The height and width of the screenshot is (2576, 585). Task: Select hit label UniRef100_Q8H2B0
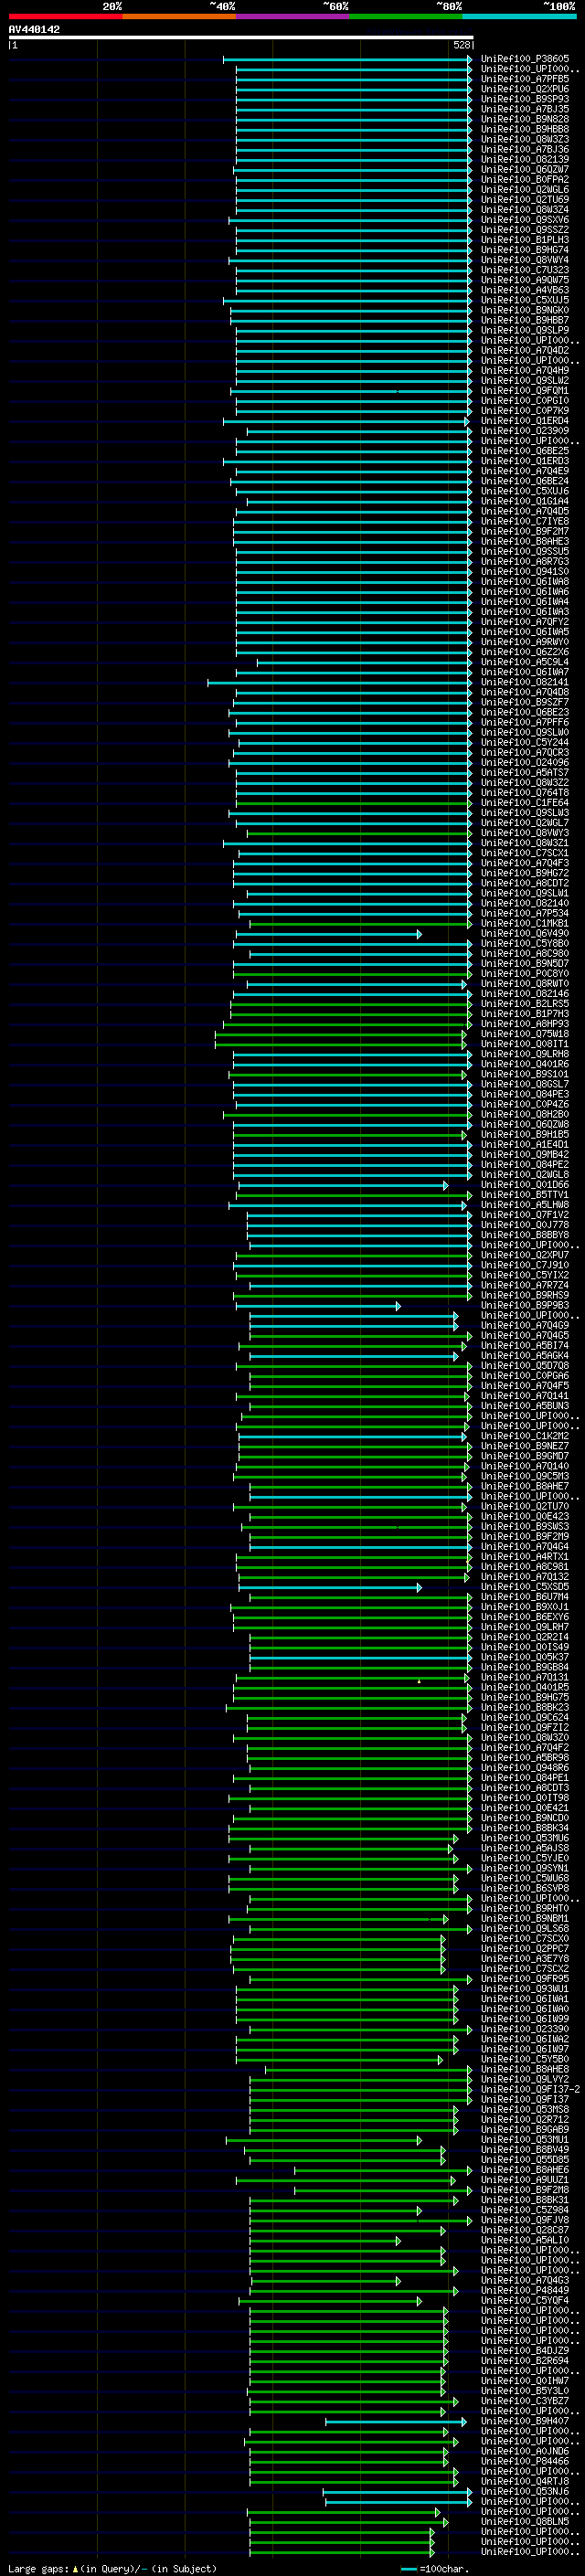tap(525, 1114)
